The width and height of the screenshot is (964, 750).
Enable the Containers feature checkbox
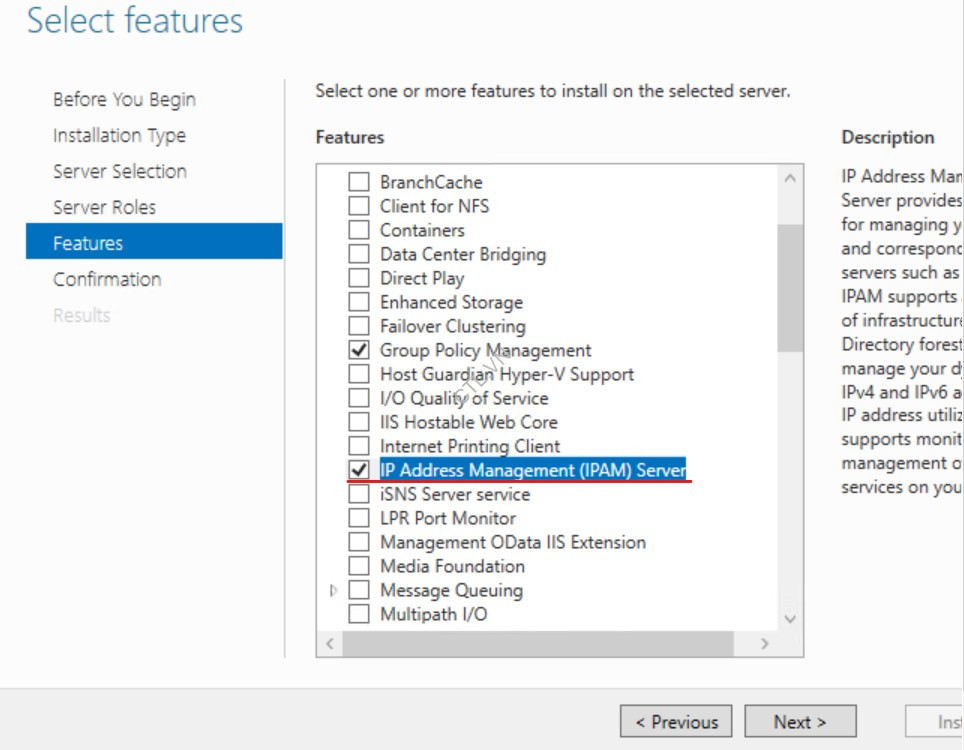coord(358,230)
